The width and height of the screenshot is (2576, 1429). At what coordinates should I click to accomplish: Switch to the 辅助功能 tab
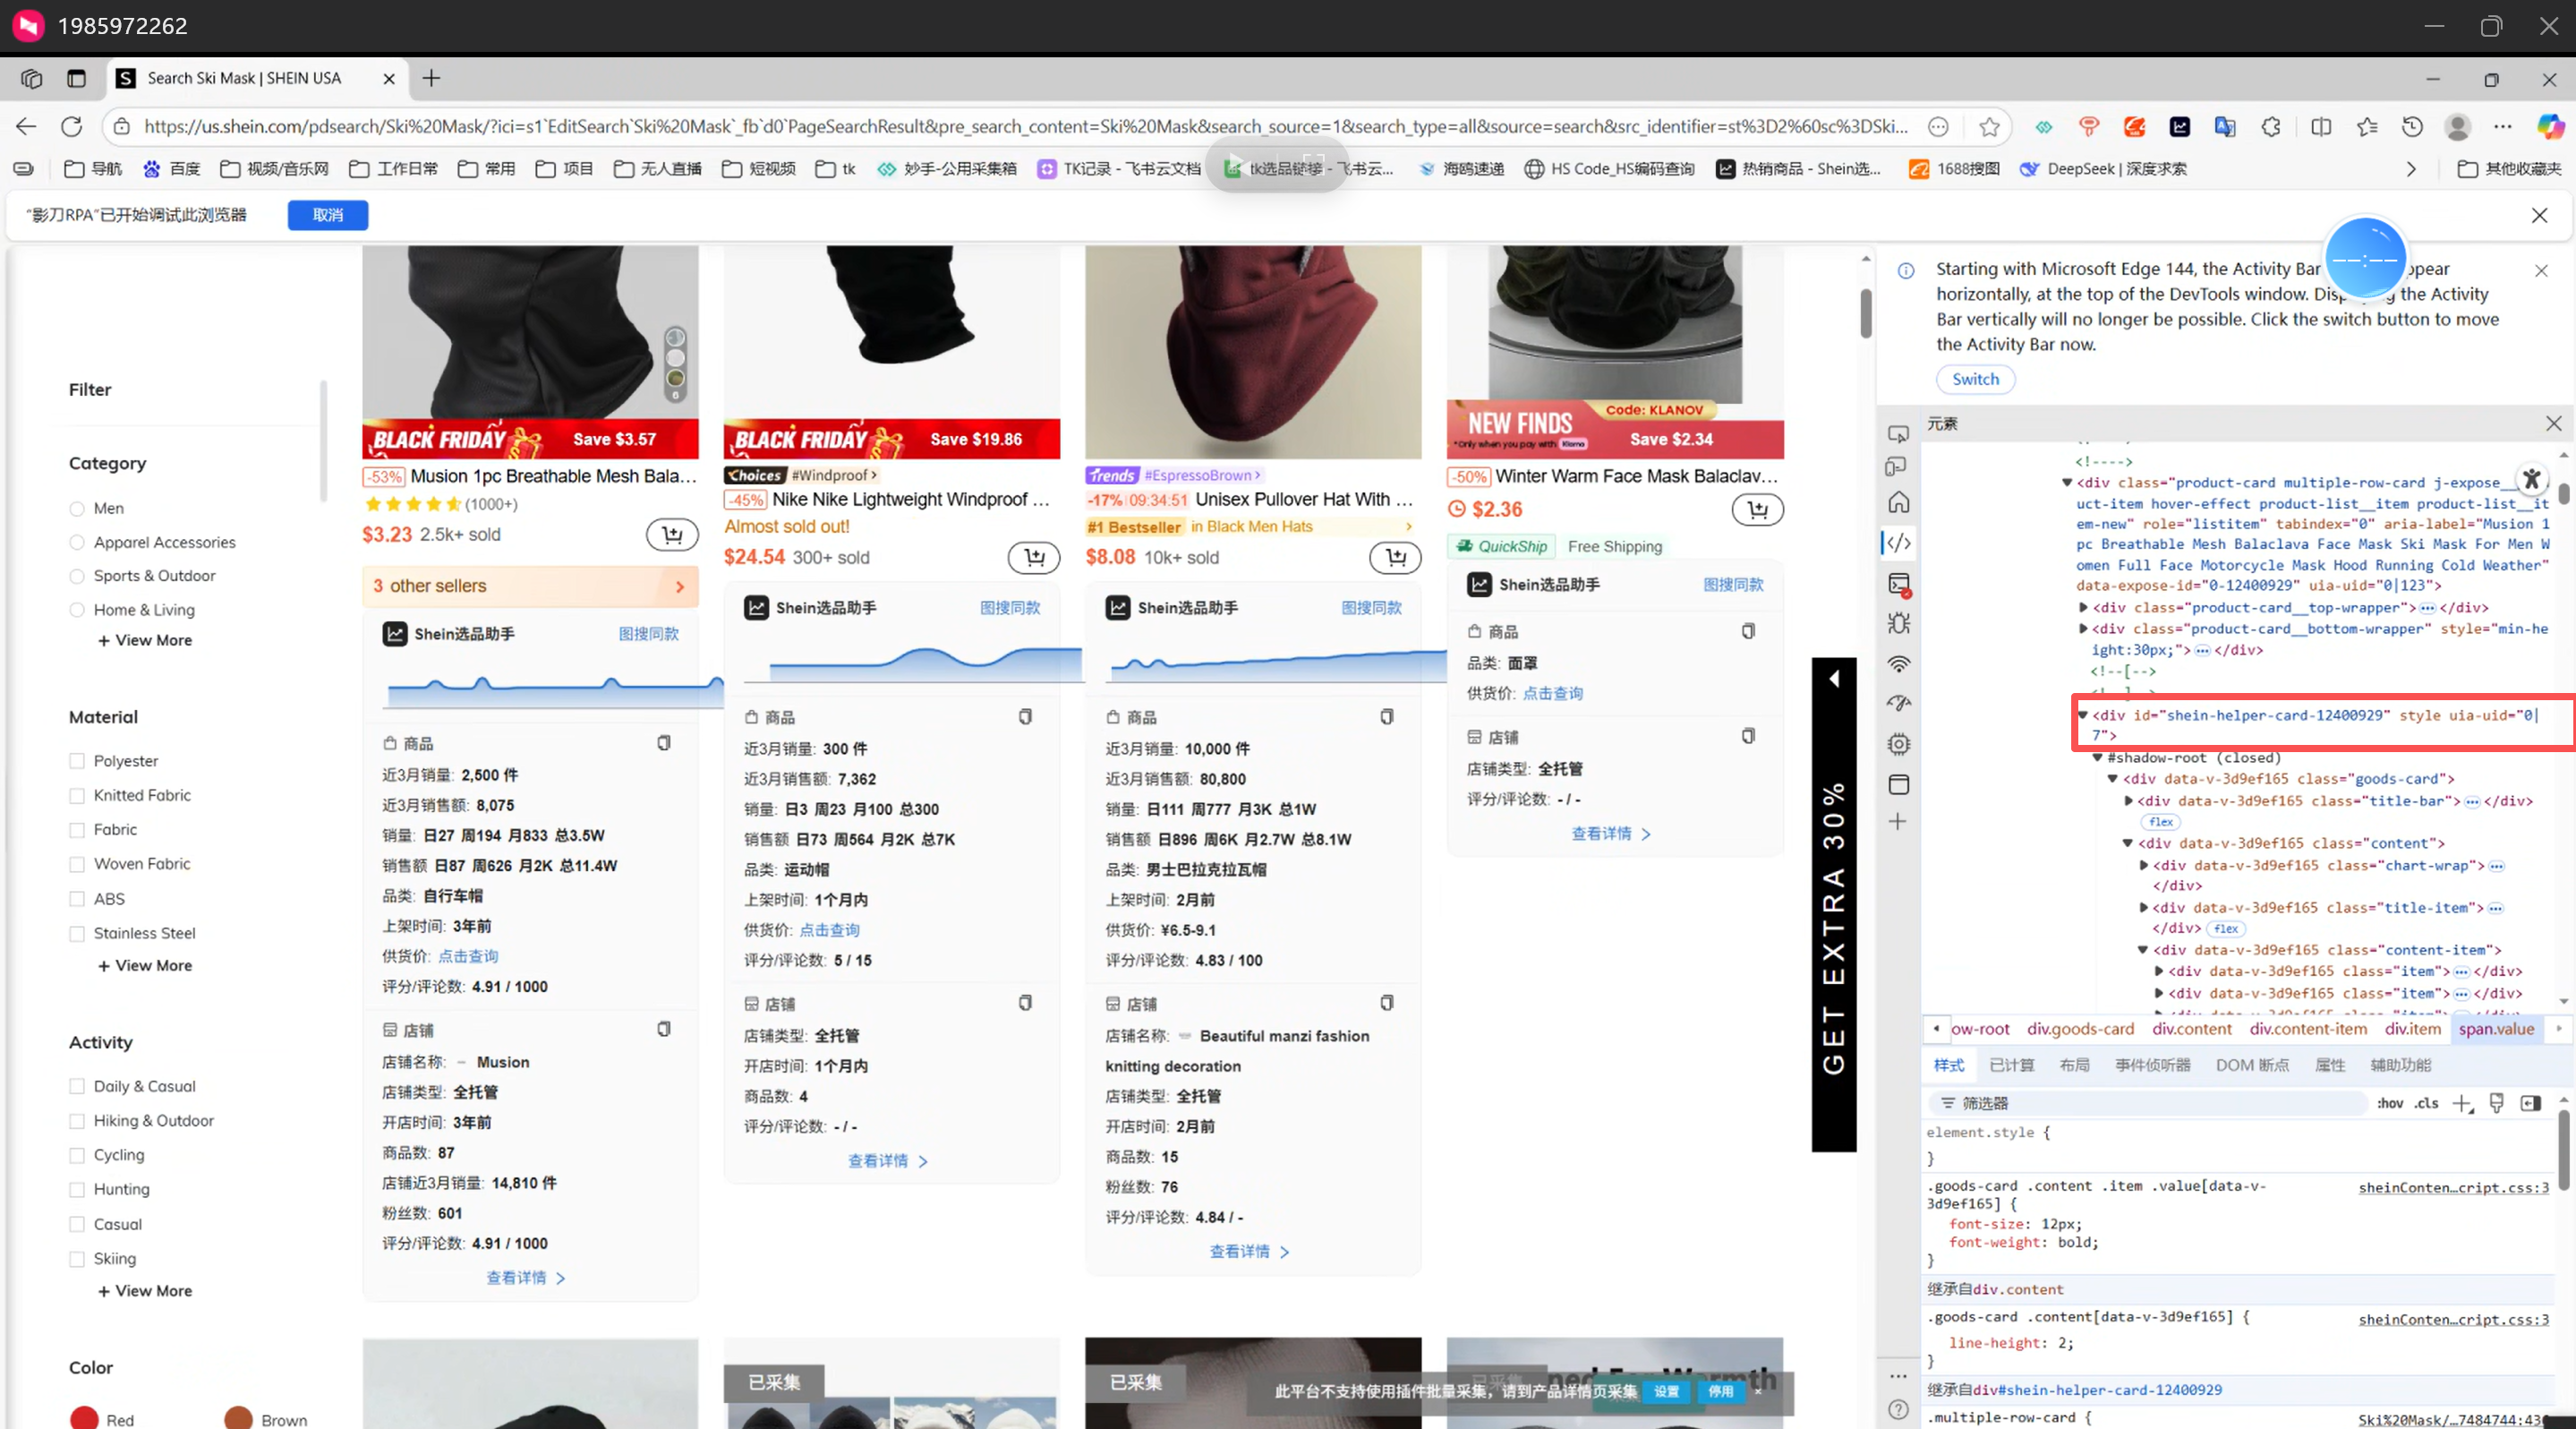(x=2400, y=1066)
